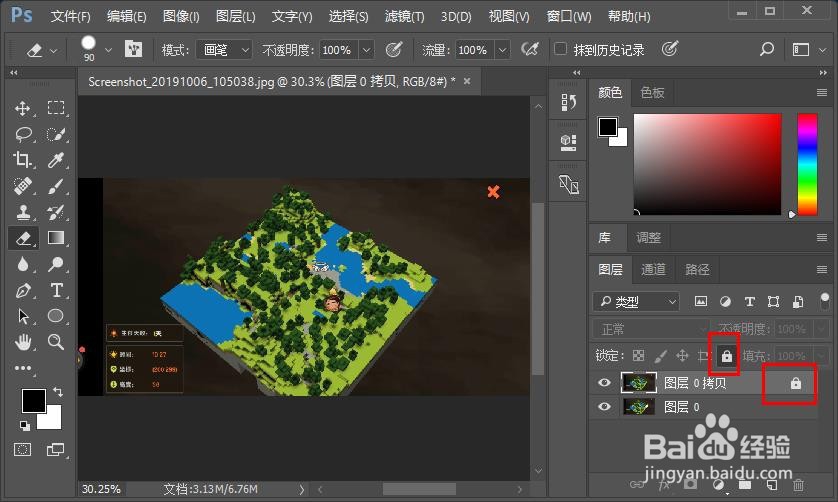This screenshot has height=502, width=838.
Task: Open the Edit Toolbar three-dots menu
Action: 22,368
